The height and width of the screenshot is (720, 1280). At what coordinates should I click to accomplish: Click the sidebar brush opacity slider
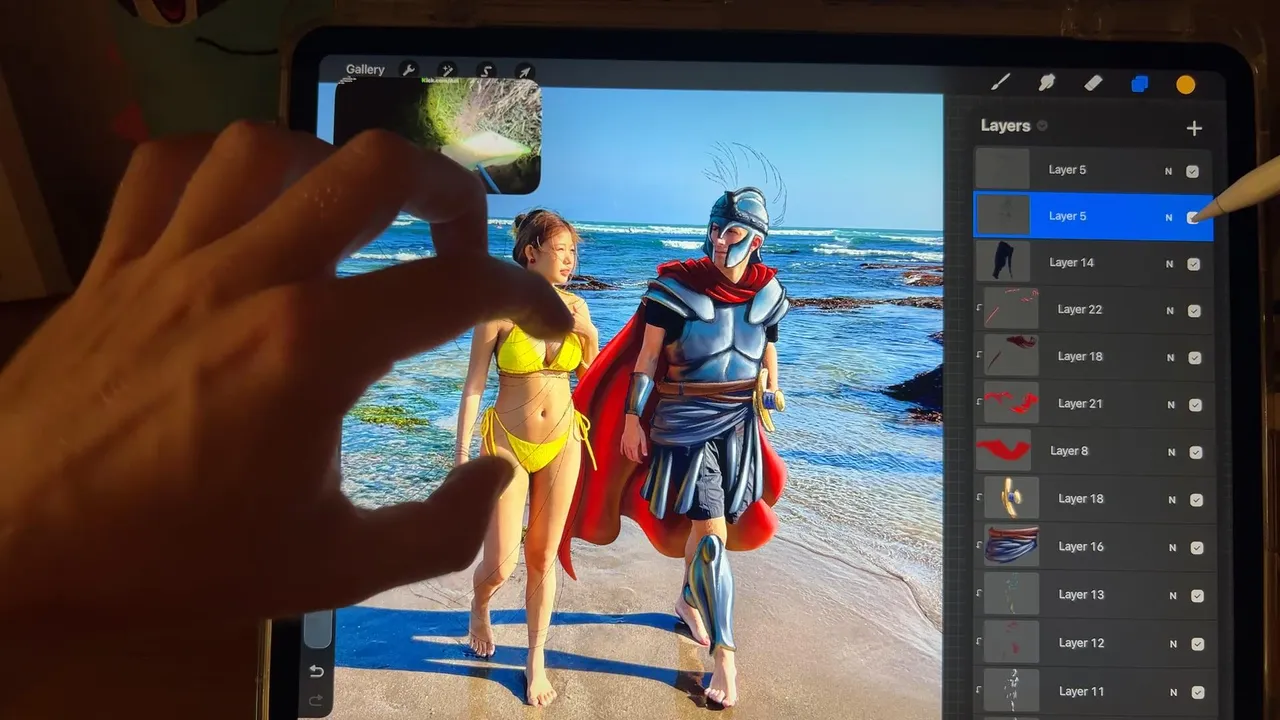[318, 628]
